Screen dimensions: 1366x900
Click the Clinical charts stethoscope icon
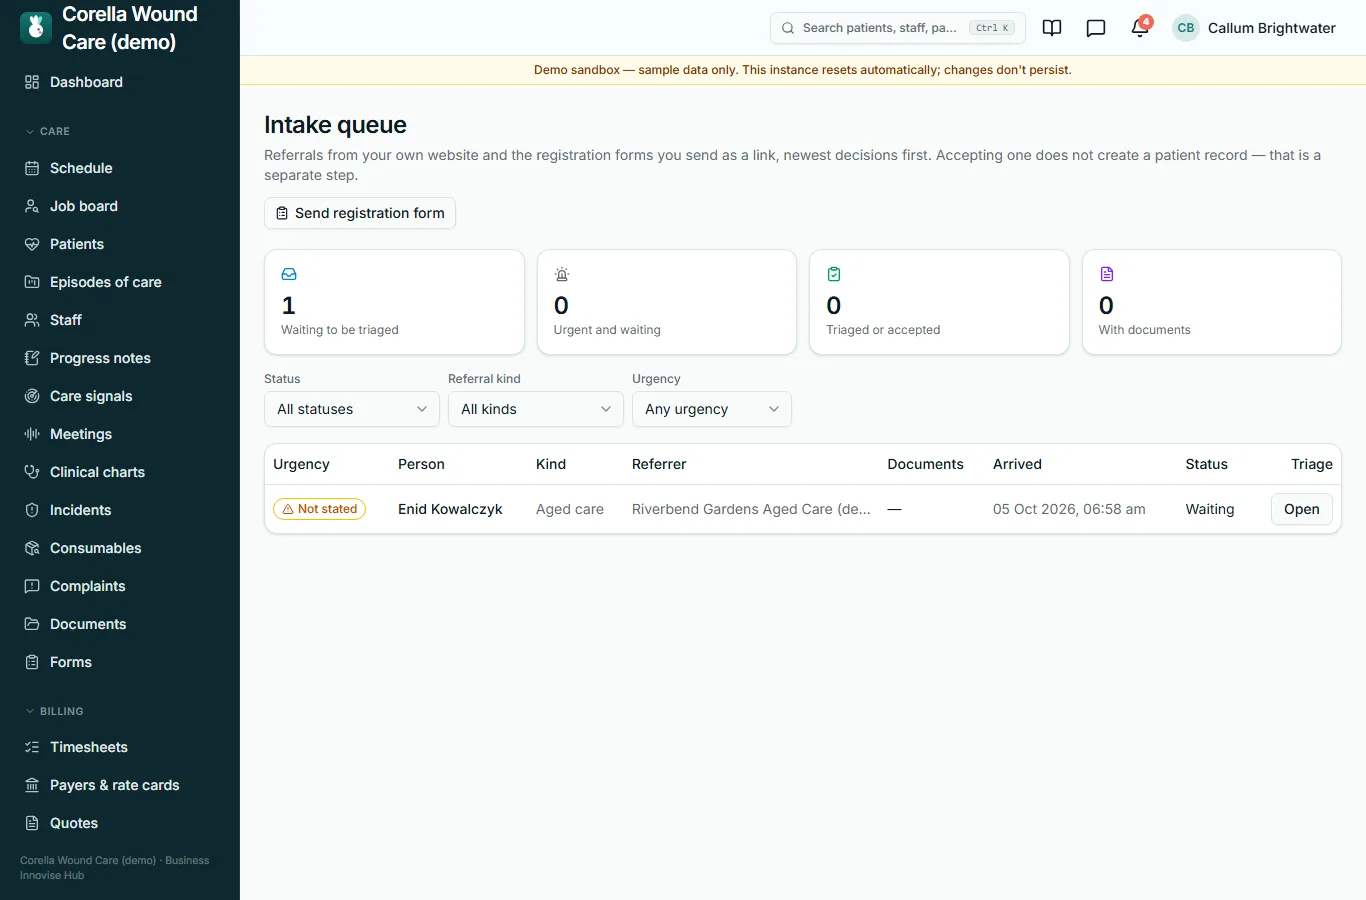click(x=32, y=472)
